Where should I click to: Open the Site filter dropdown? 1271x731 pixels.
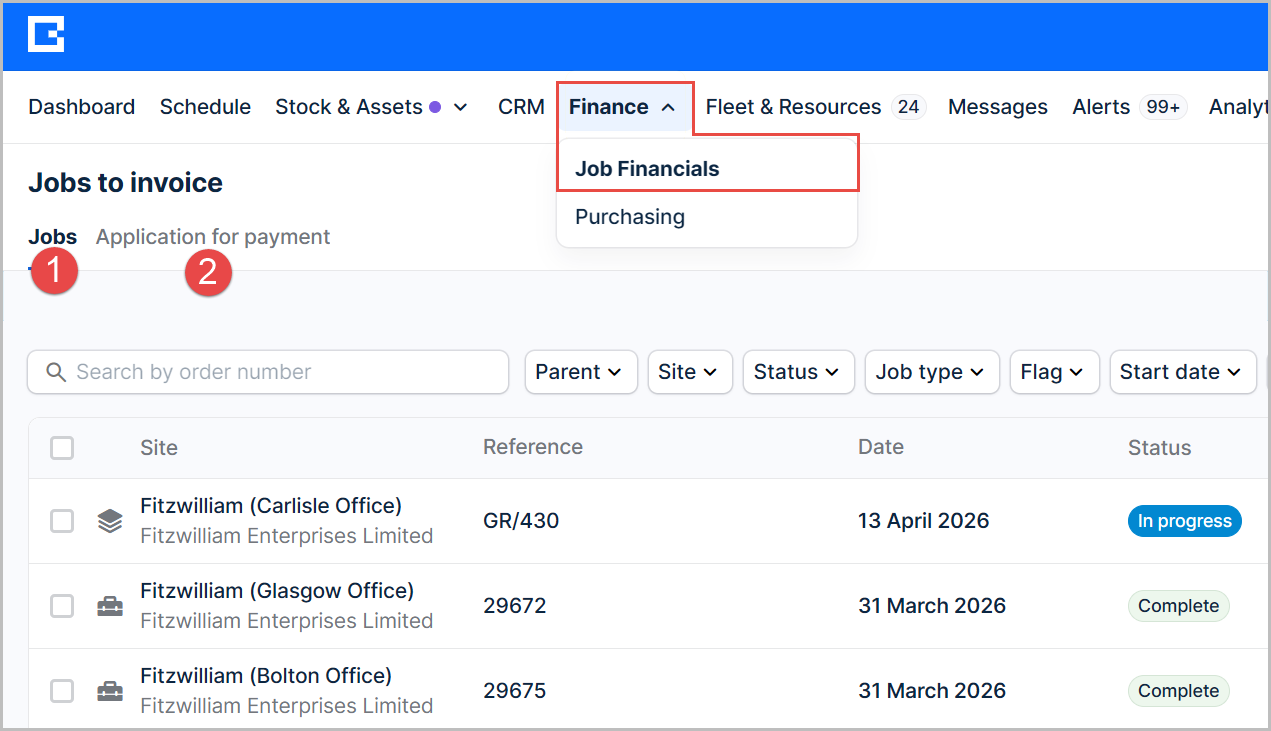[690, 372]
